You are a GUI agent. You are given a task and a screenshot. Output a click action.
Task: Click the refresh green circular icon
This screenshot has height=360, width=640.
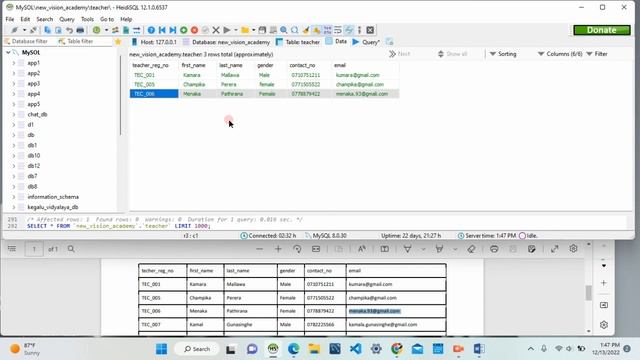pos(96,30)
